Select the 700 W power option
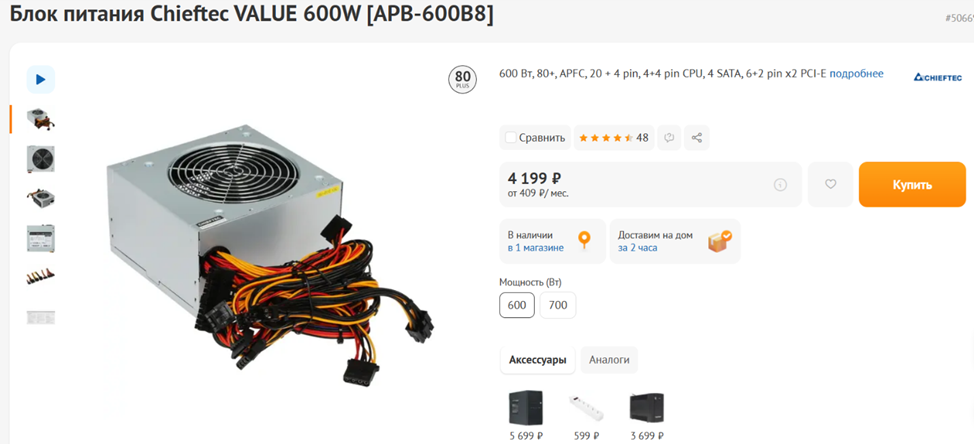This screenshot has width=974, height=444. click(x=558, y=305)
